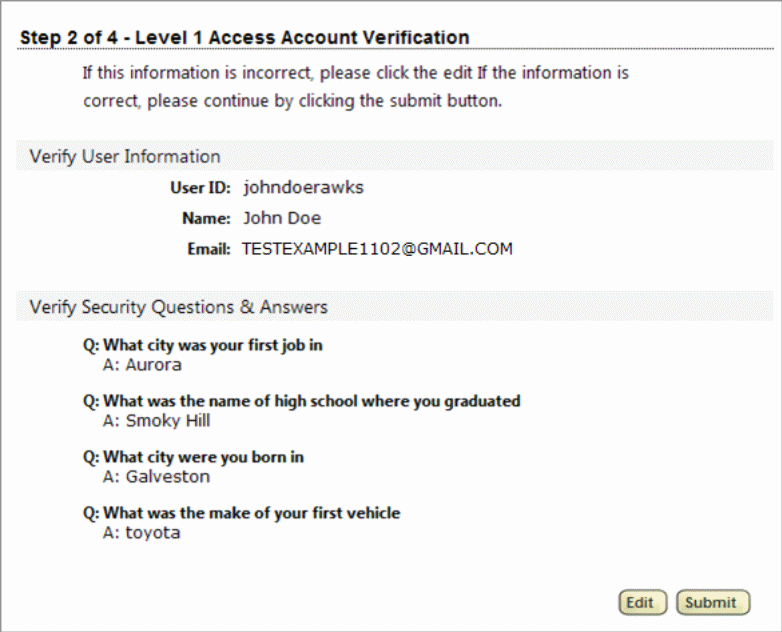Select the Aurora answer text
Image resolution: width=782 pixels, height=632 pixels.
pyautogui.click(x=153, y=365)
